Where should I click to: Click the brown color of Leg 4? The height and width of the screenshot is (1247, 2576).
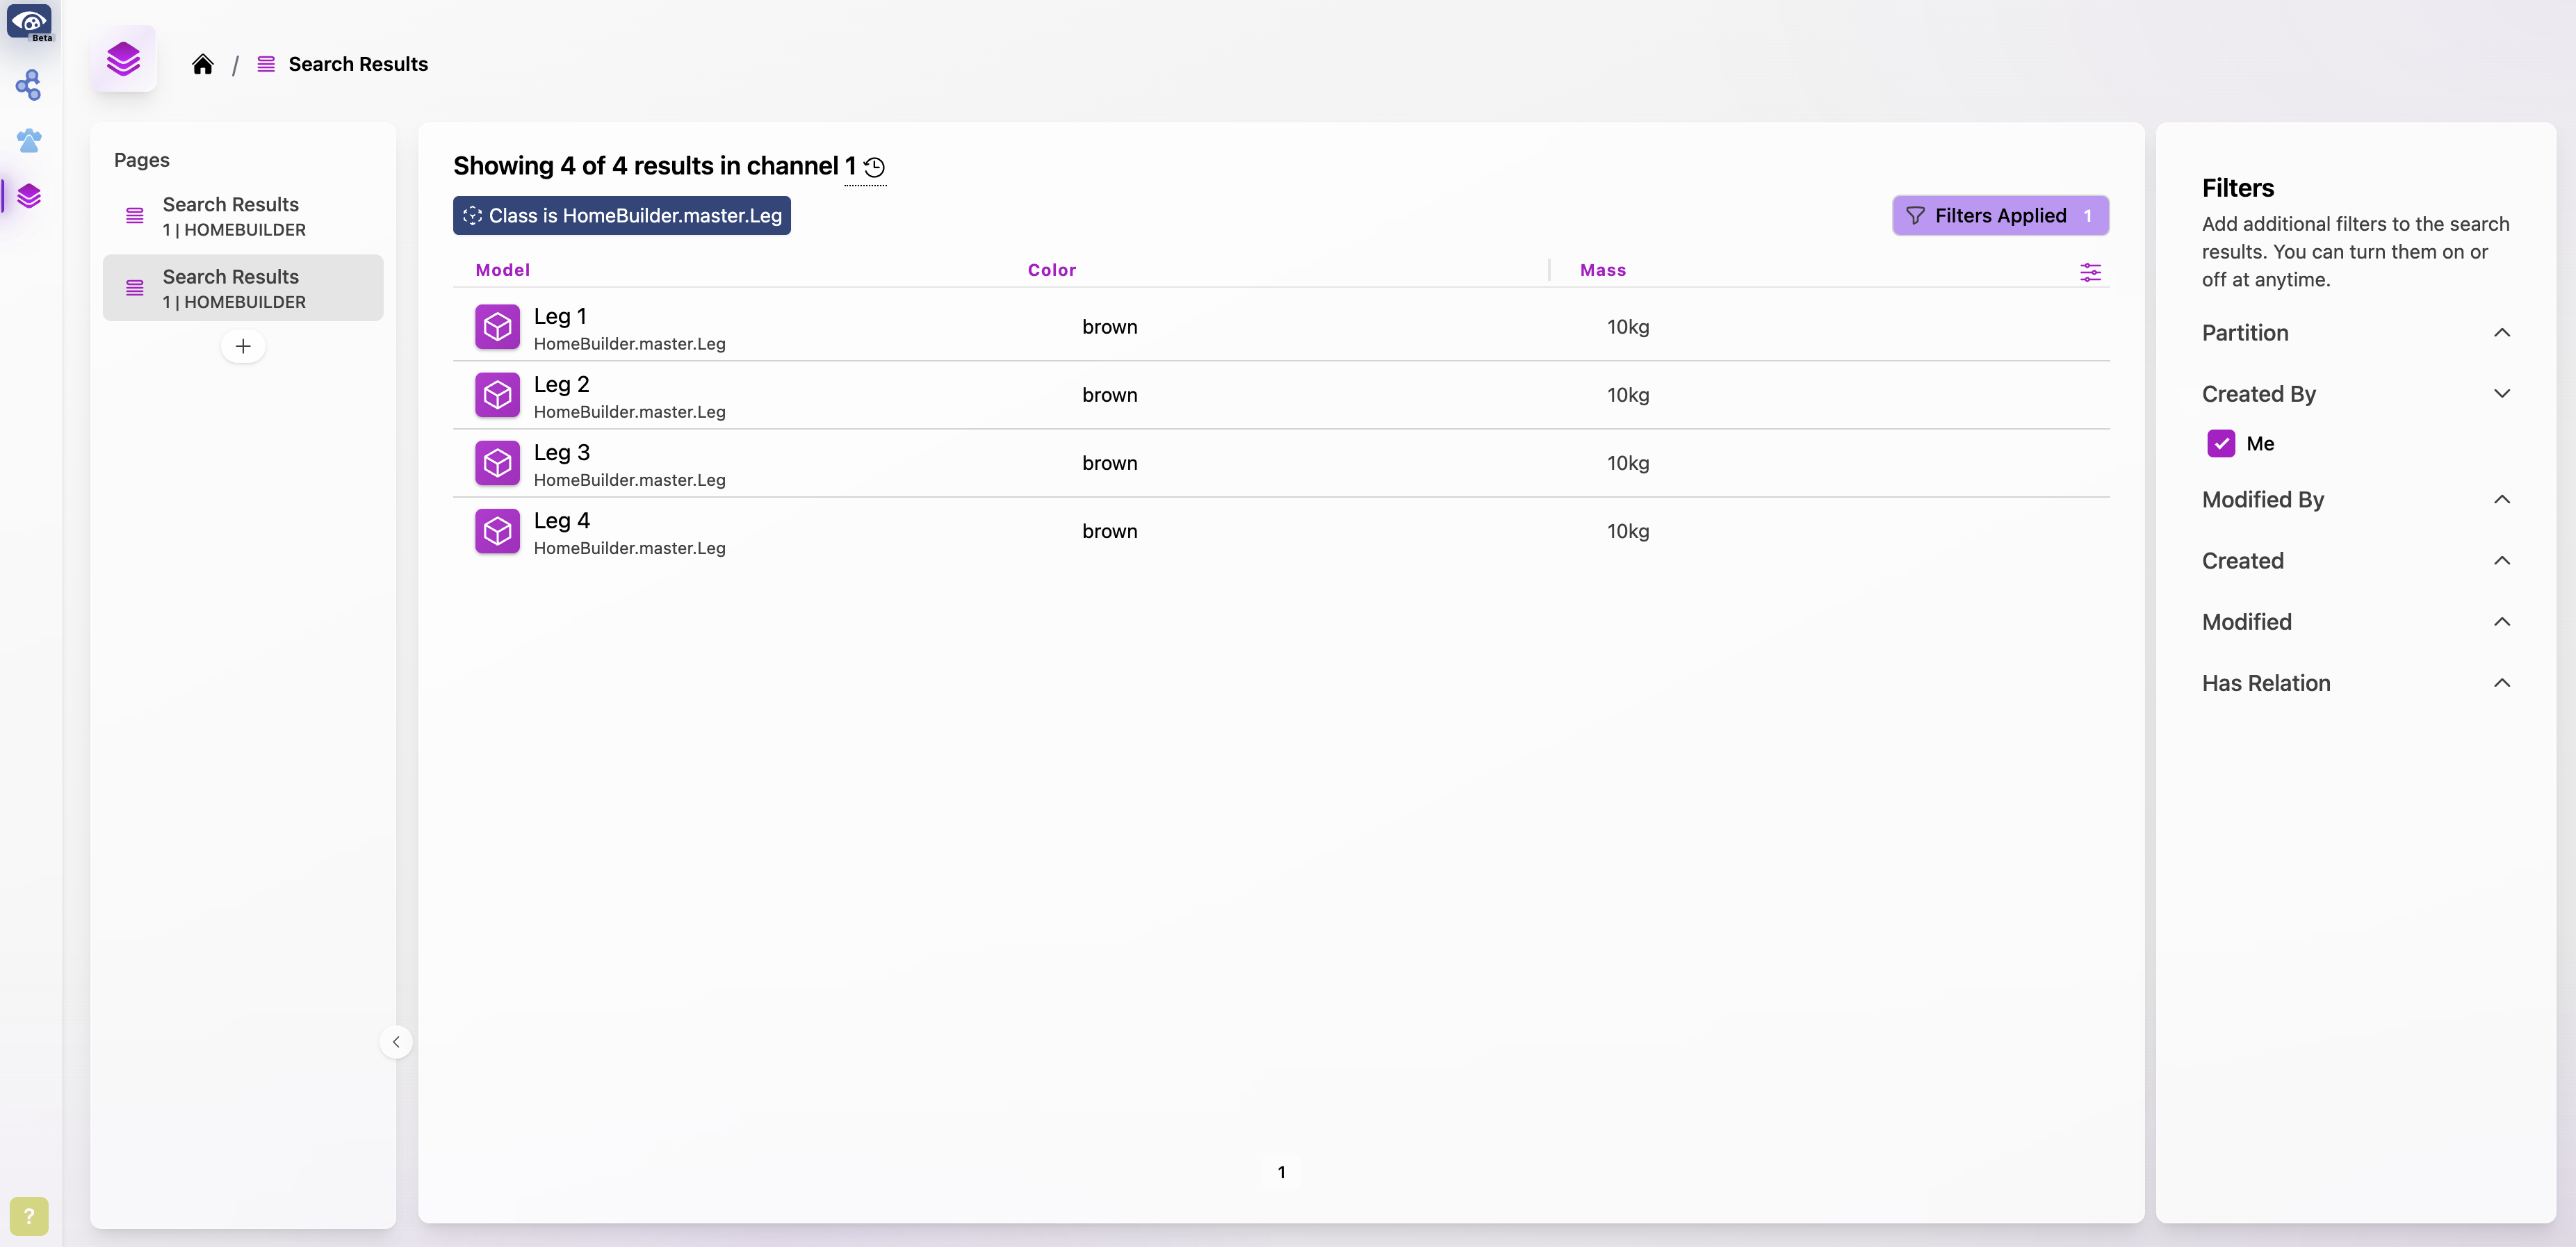[x=1109, y=531]
